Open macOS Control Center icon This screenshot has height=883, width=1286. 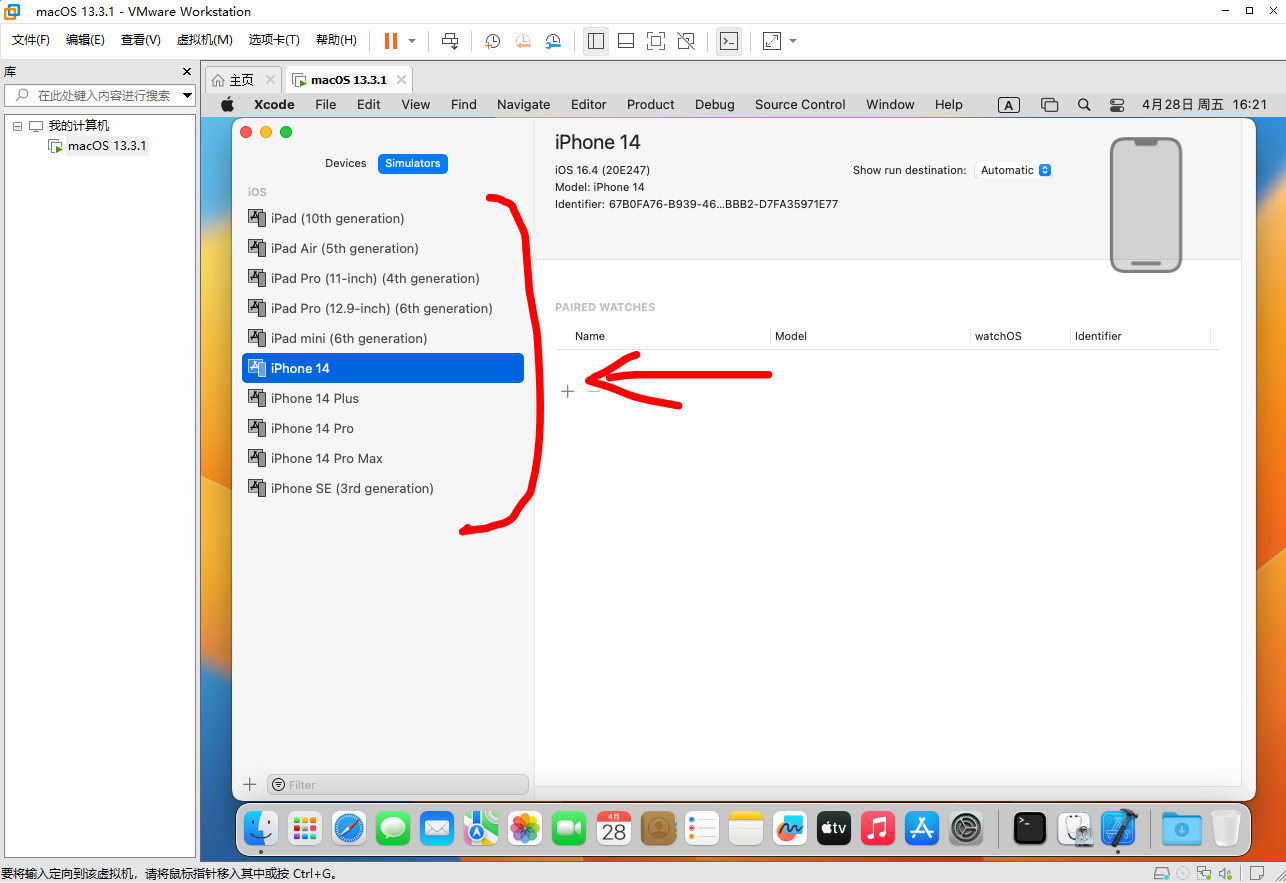[x=1117, y=105]
